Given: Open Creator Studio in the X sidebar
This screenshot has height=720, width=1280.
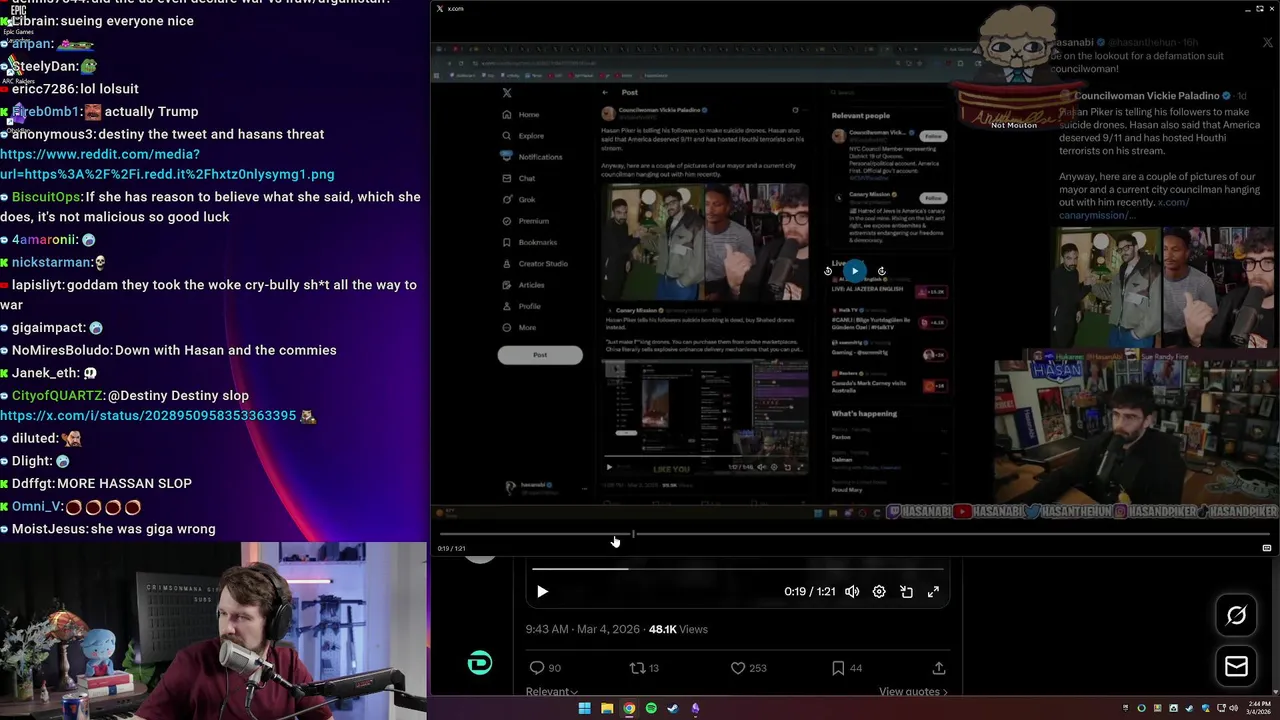Looking at the screenshot, I should pyautogui.click(x=535, y=263).
